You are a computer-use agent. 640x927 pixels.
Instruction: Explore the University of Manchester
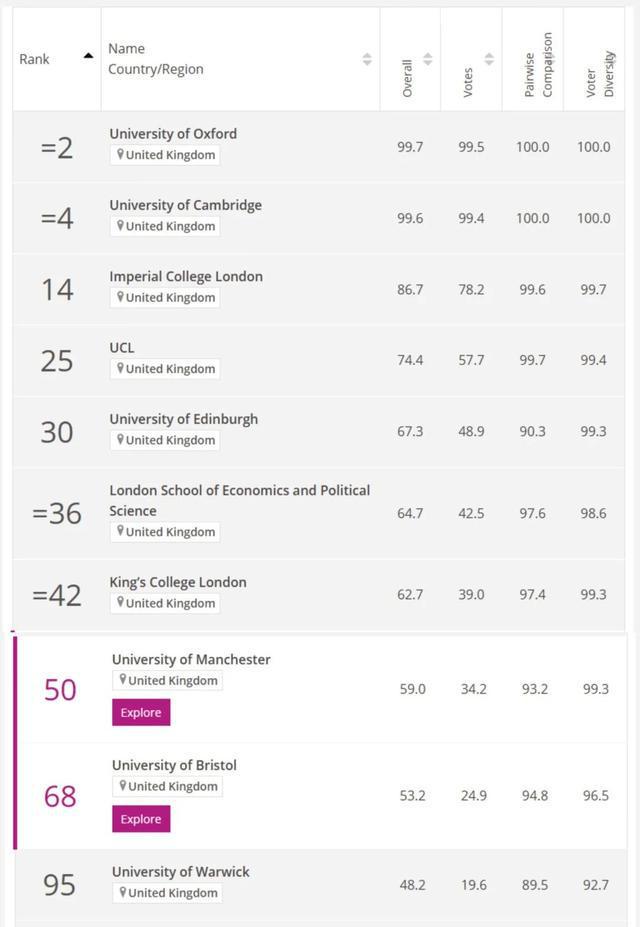tap(141, 712)
